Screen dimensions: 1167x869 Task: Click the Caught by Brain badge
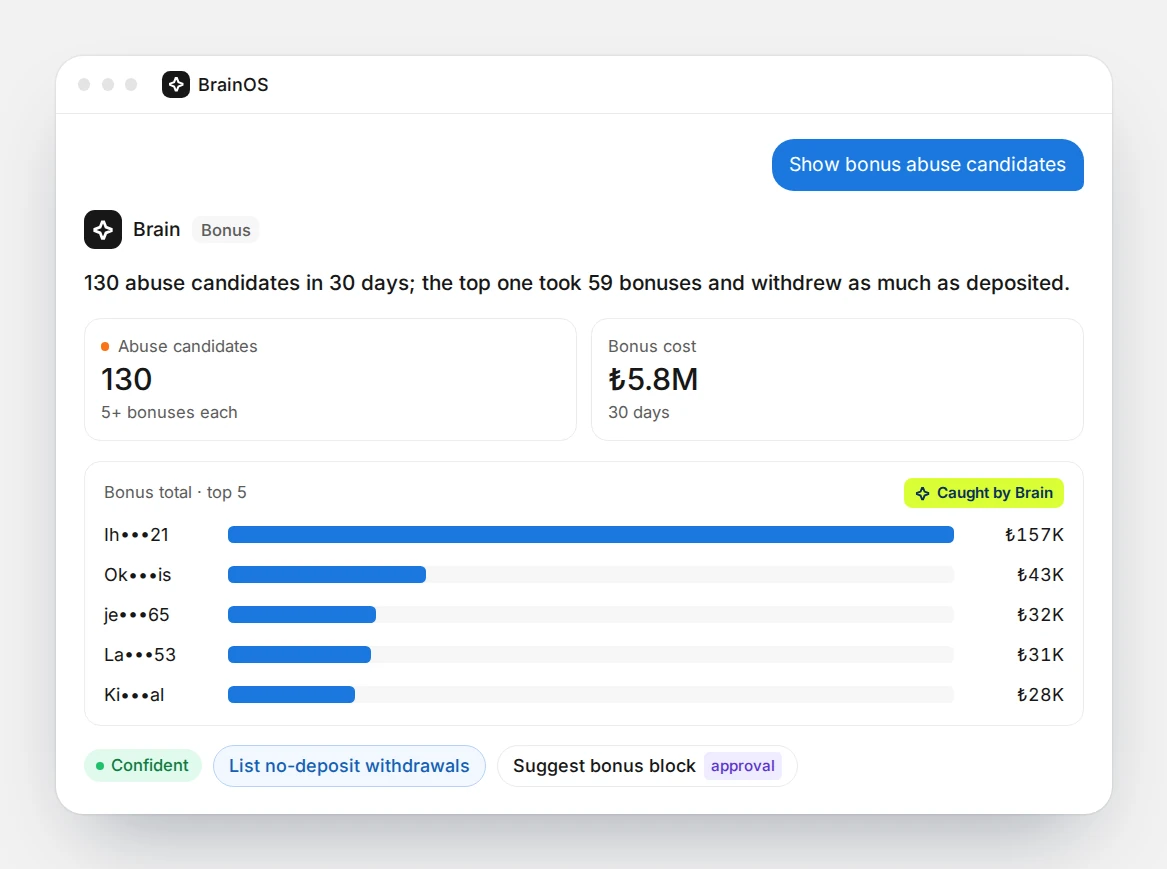tap(983, 493)
